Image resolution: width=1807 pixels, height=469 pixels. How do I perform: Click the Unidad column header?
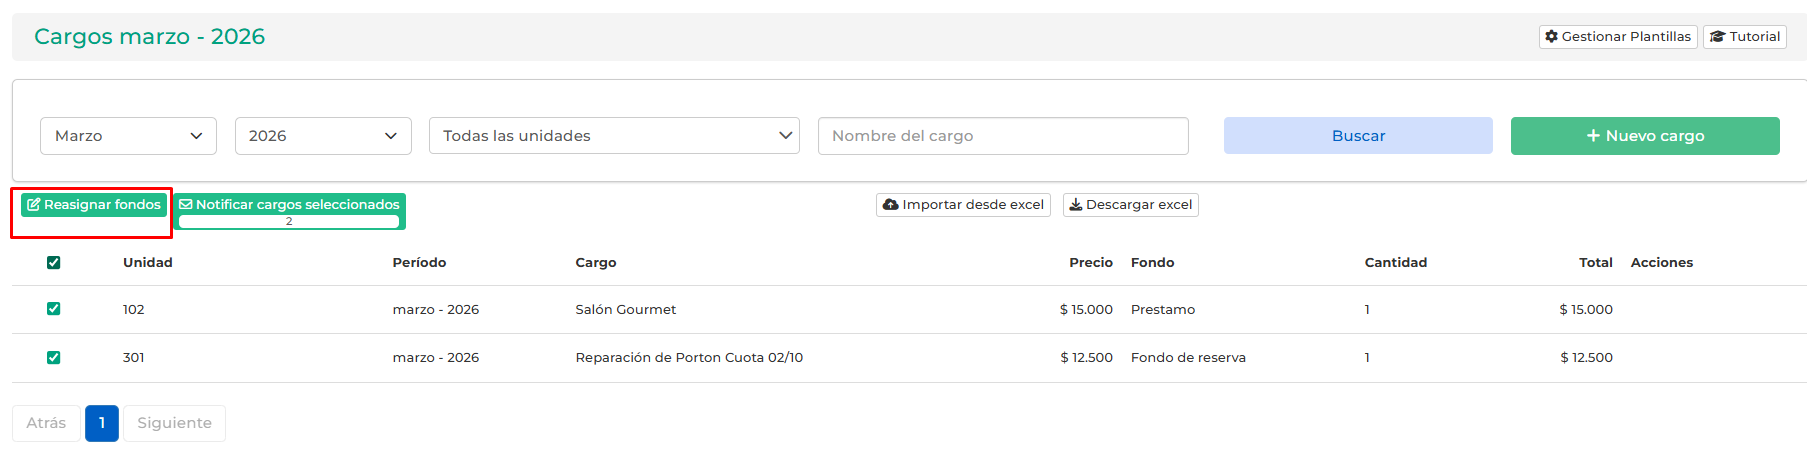coord(148,263)
